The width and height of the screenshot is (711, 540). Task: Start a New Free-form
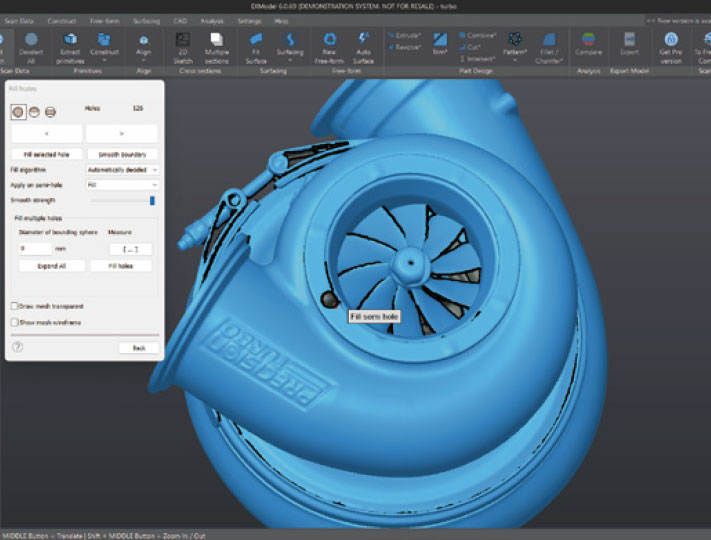[328, 41]
